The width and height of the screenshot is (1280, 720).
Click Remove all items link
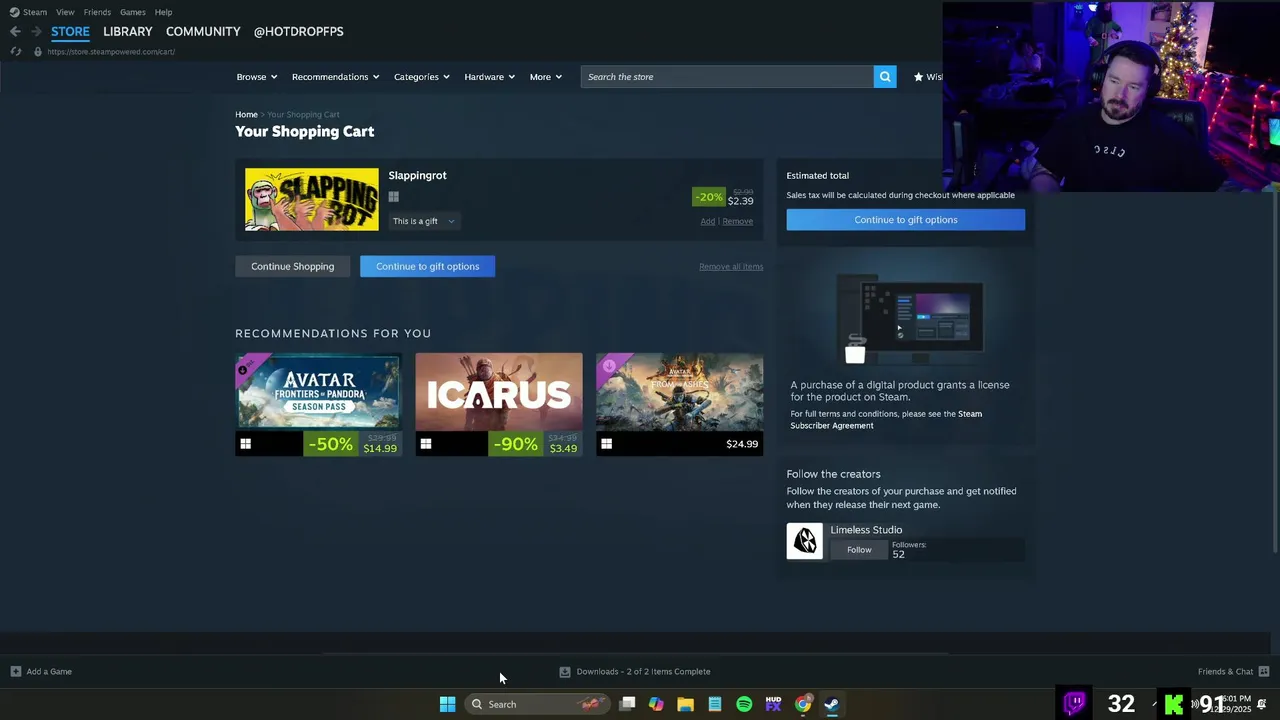pyautogui.click(x=731, y=266)
